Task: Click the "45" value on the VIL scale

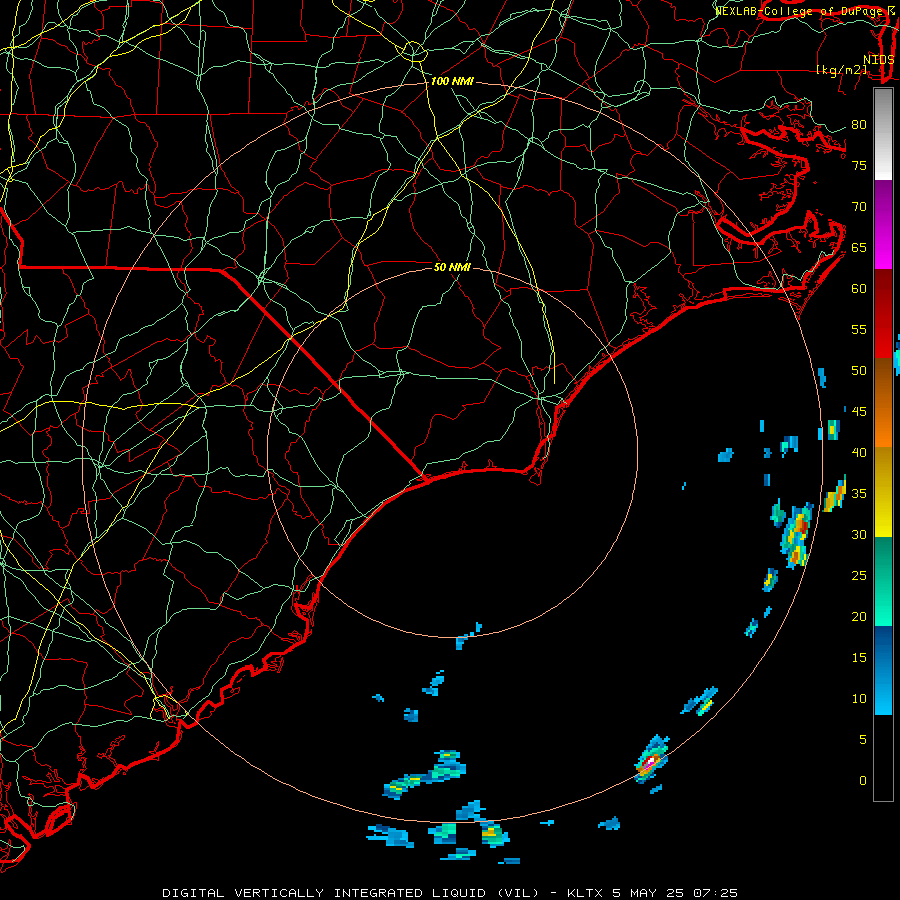Action: [x=859, y=412]
